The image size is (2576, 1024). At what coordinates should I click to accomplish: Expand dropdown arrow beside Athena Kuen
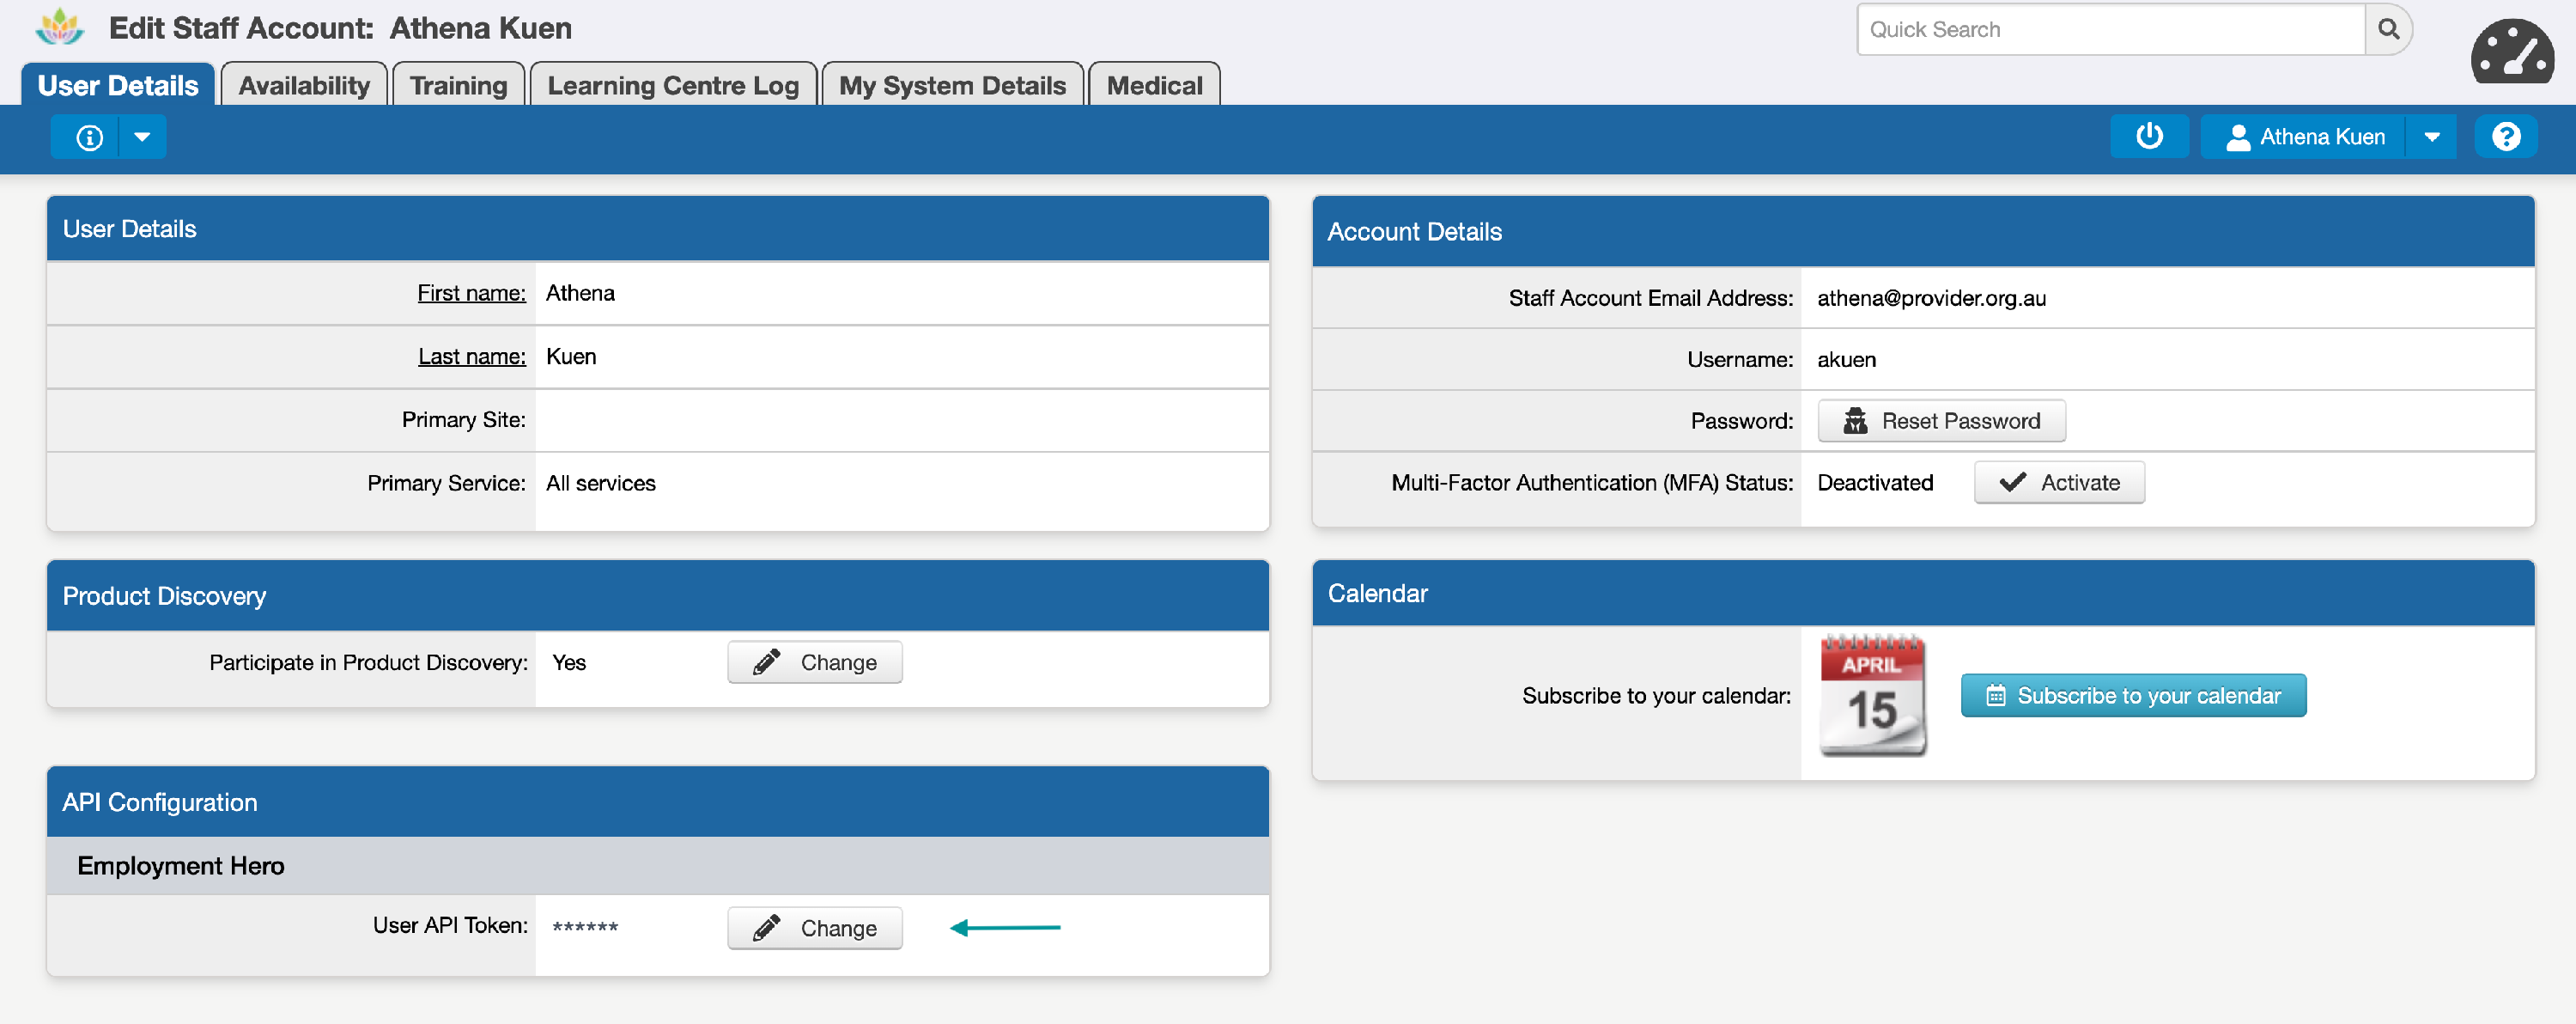tap(2432, 137)
